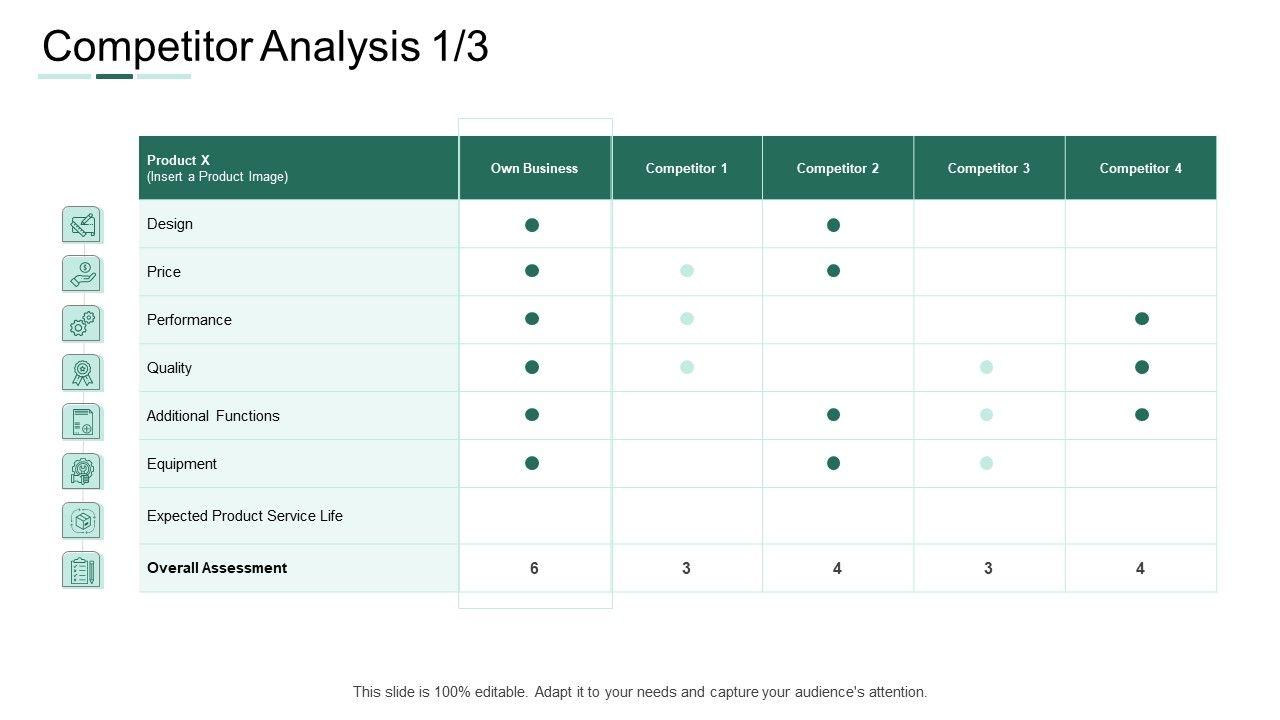Image resolution: width=1280 pixels, height=720 pixels.
Task: Click the editable slide footer text
Action: [x=640, y=691]
